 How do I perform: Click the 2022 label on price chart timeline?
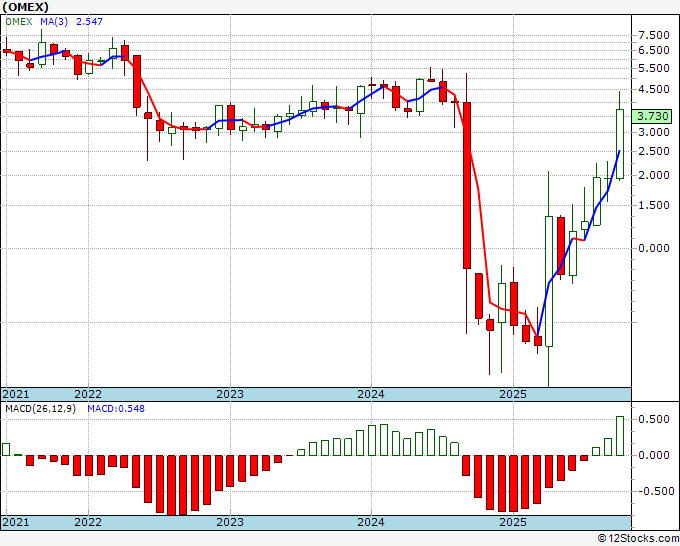click(x=88, y=394)
